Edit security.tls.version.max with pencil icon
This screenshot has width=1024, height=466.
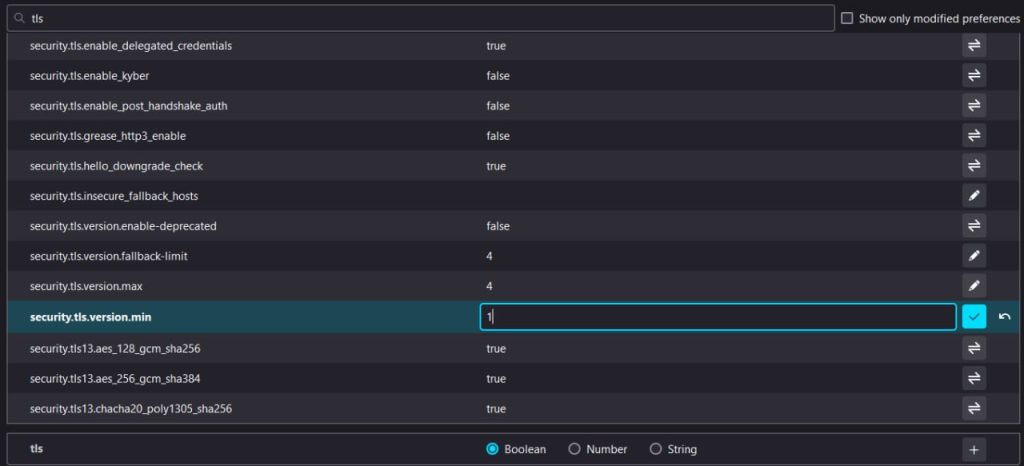point(973,286)
